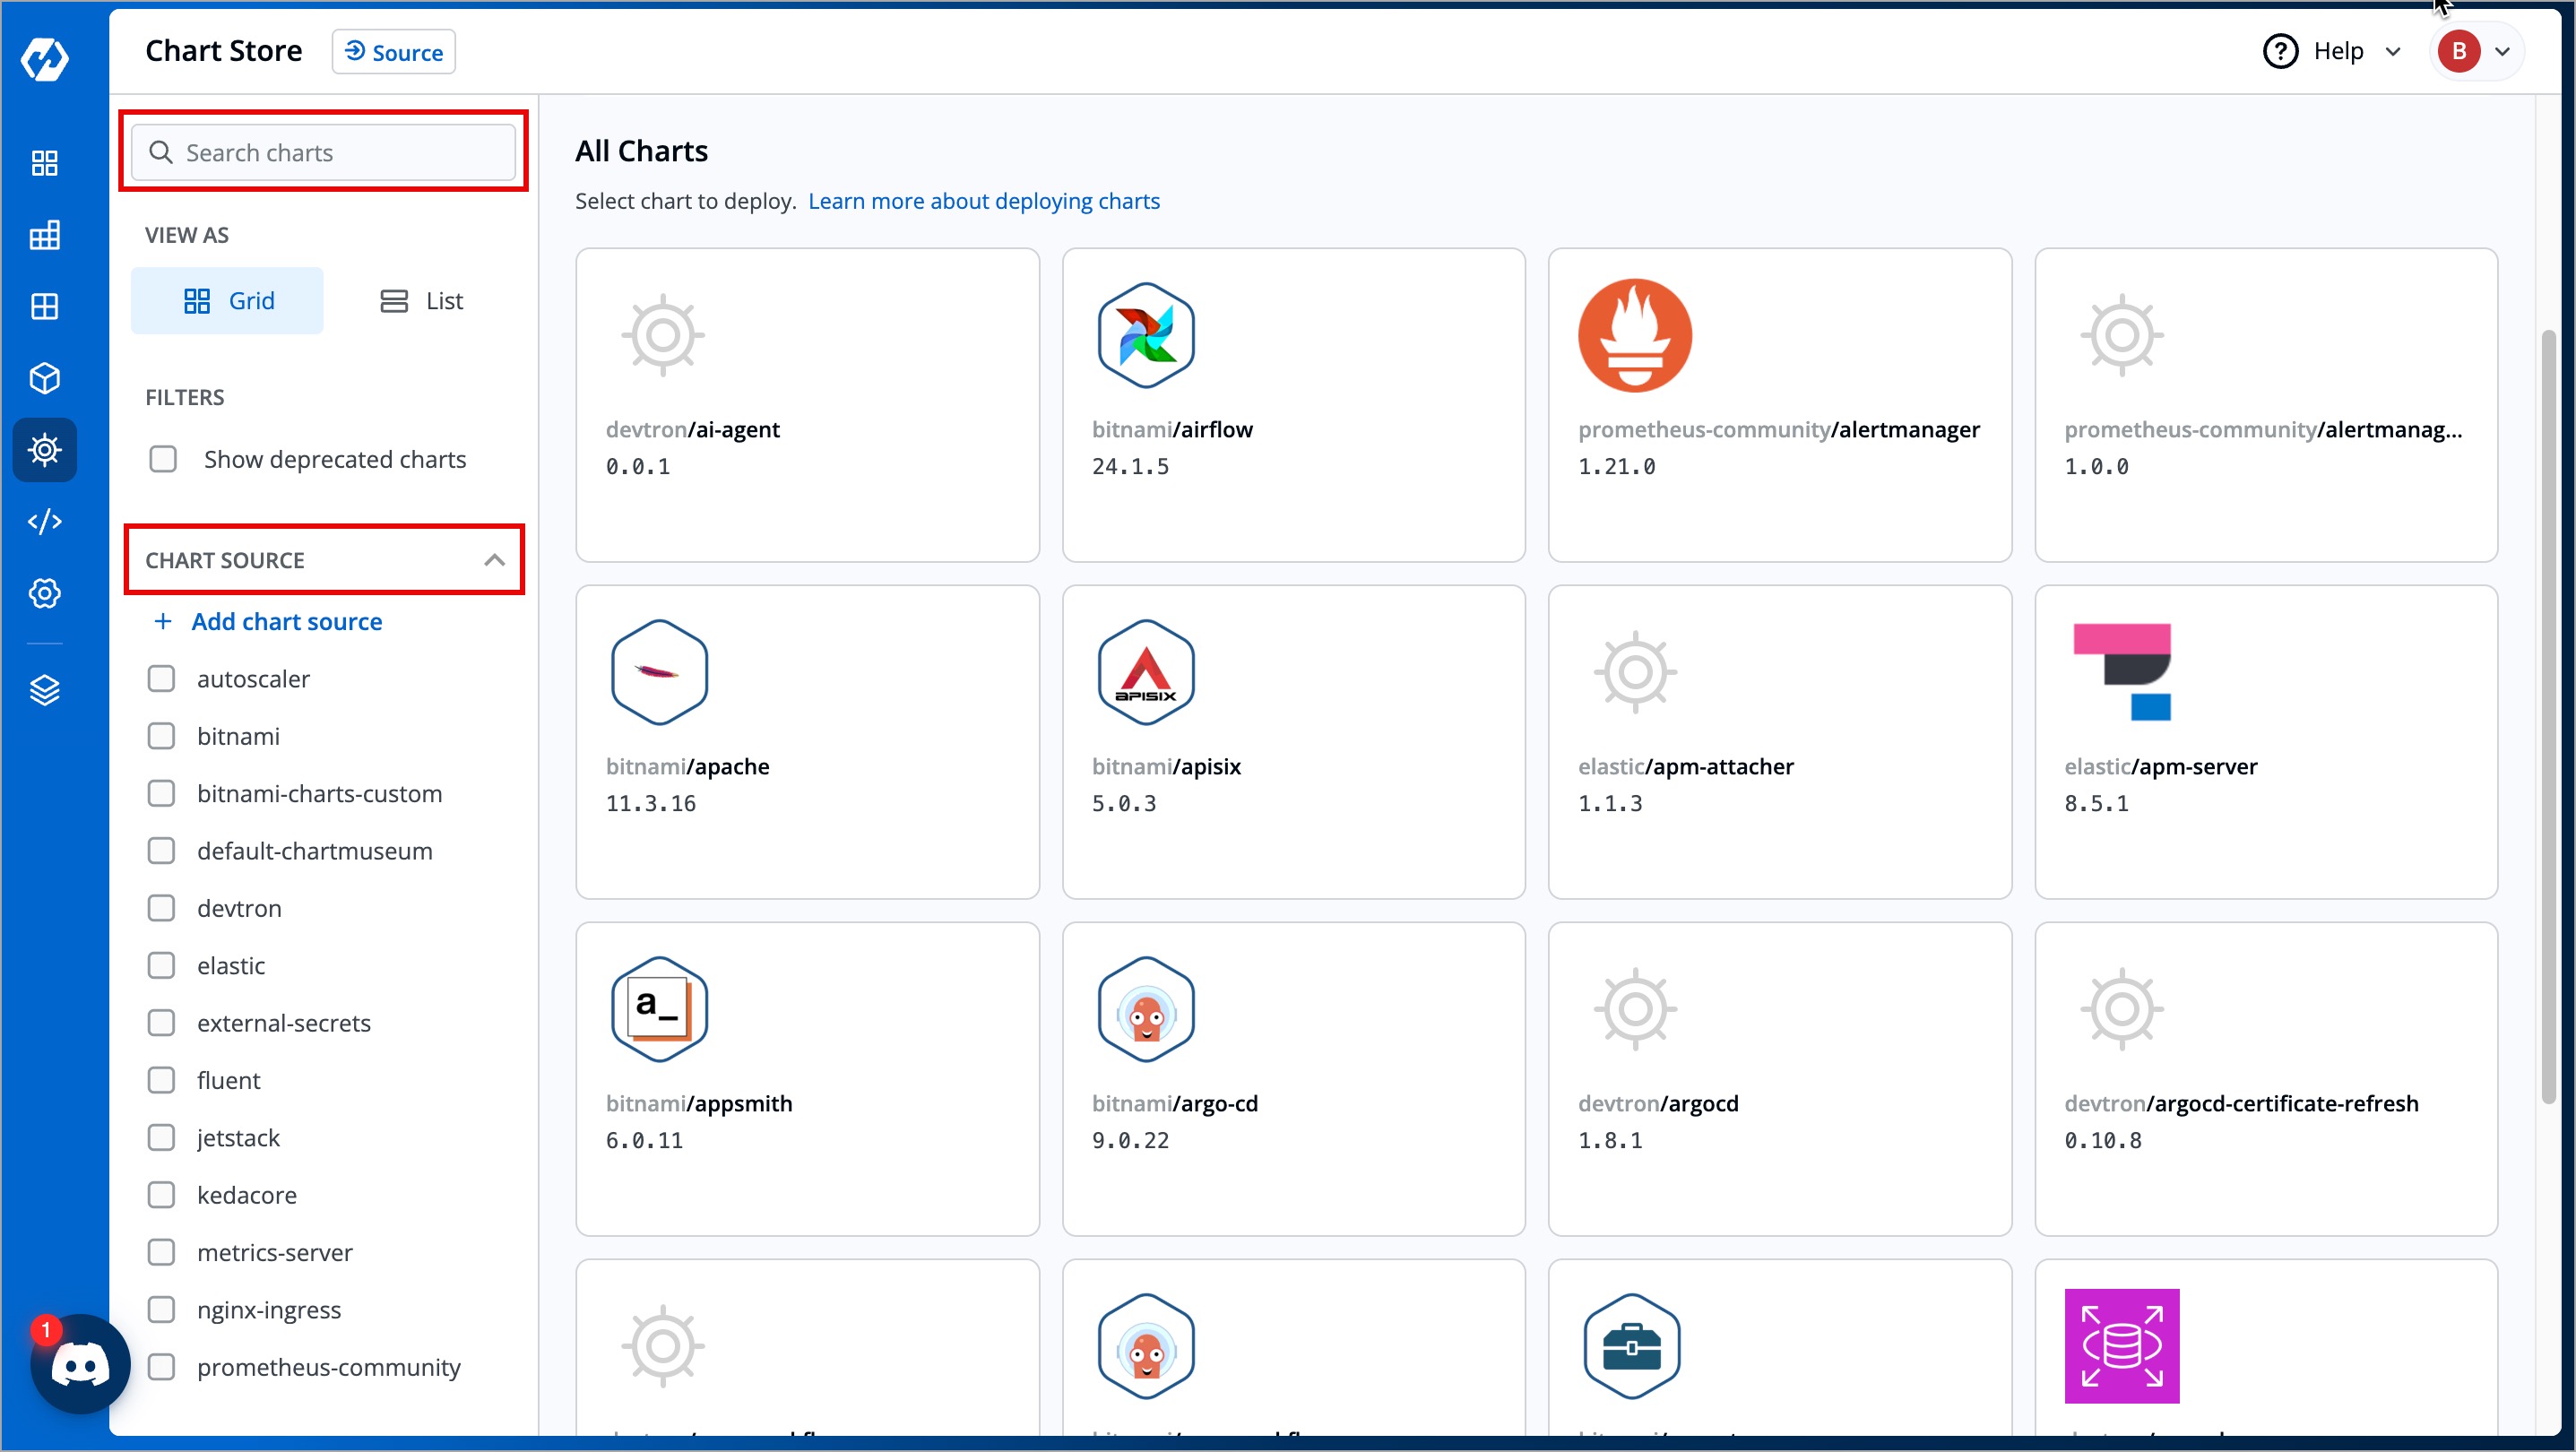Image resolution: width=2576 pixels, height=1452 pixels.
Task: Enable Show deprecated charts checkbox
Action: 163,459
